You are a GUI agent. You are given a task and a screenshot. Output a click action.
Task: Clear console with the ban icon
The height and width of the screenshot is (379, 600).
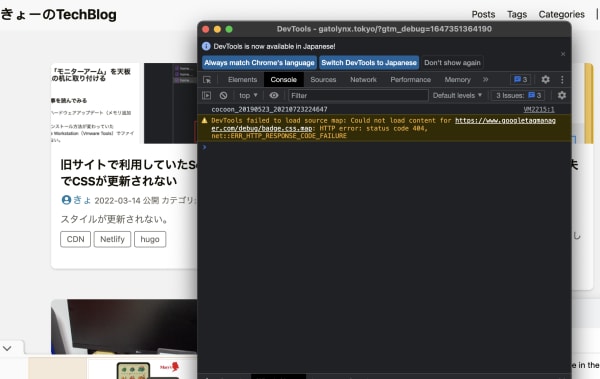[223, 95]
